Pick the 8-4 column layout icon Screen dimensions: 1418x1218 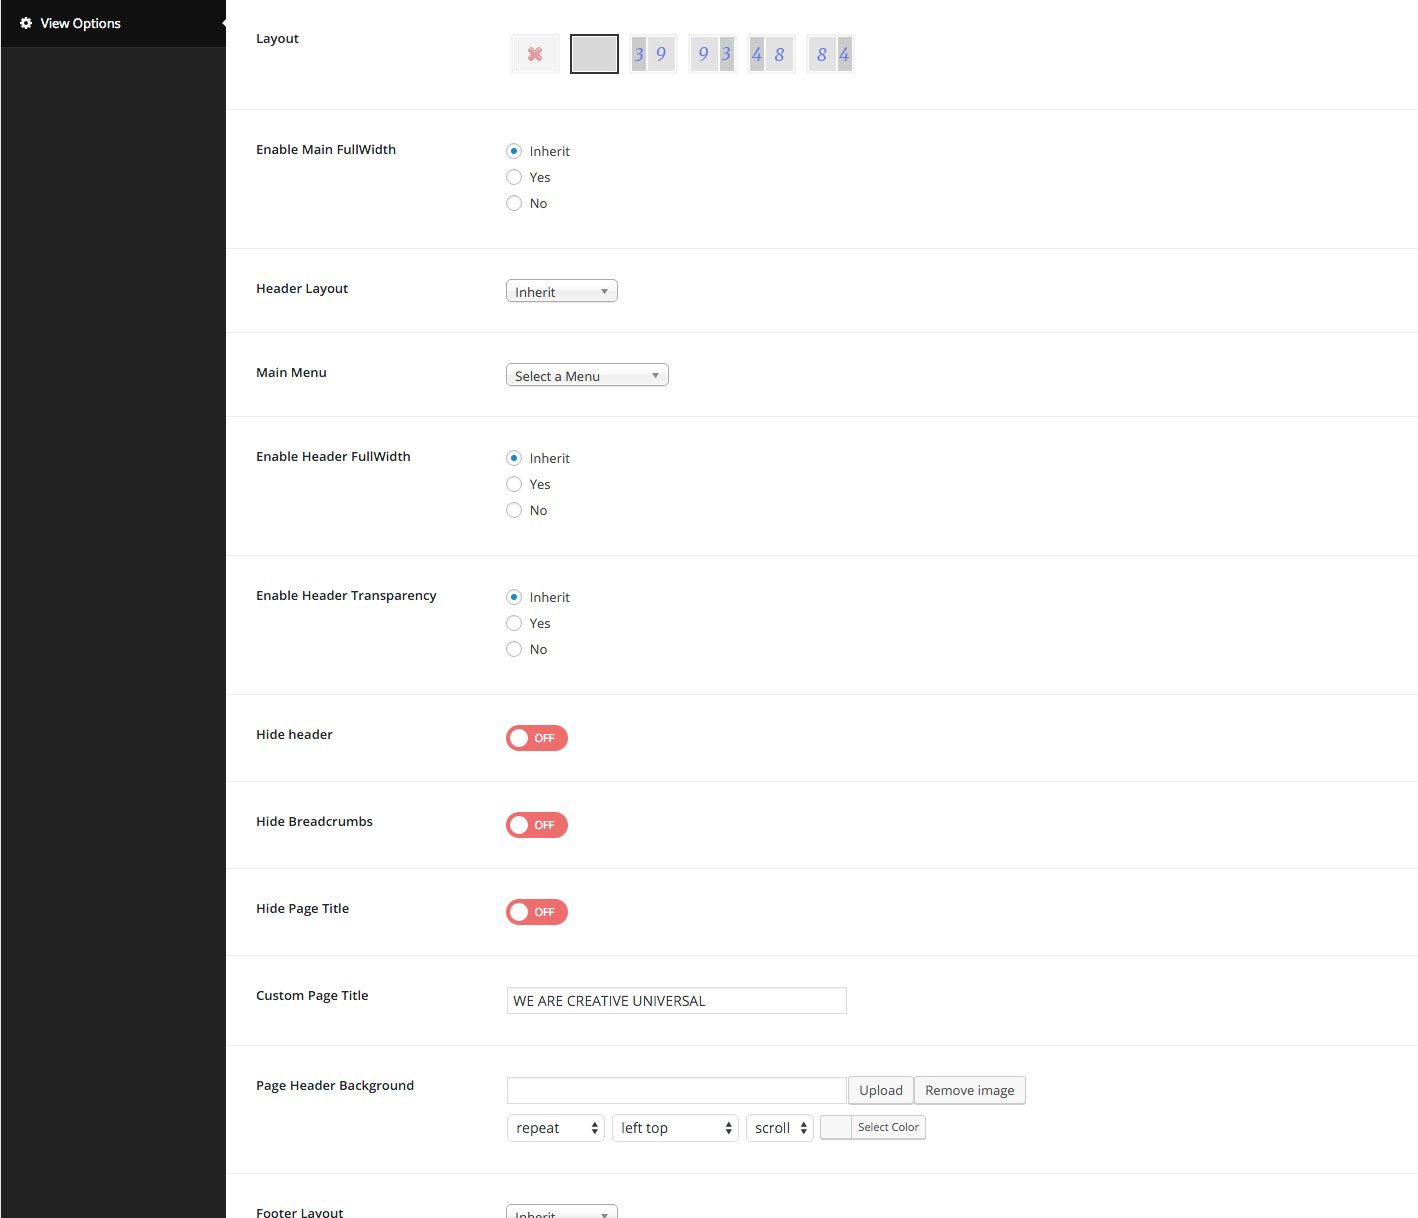pos(830,54)
